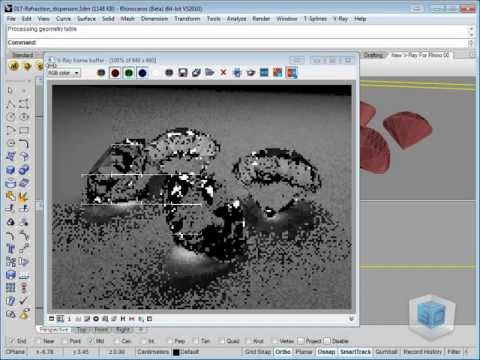
Task: Toggle the Tan osnap checkbox
Action: (196, 341)
